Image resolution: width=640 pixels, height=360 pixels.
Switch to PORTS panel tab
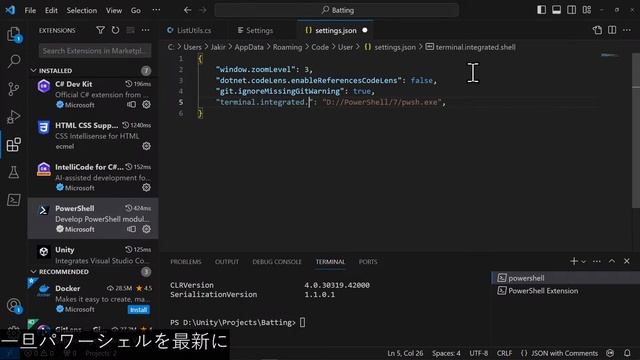click(x=368, y=262)
